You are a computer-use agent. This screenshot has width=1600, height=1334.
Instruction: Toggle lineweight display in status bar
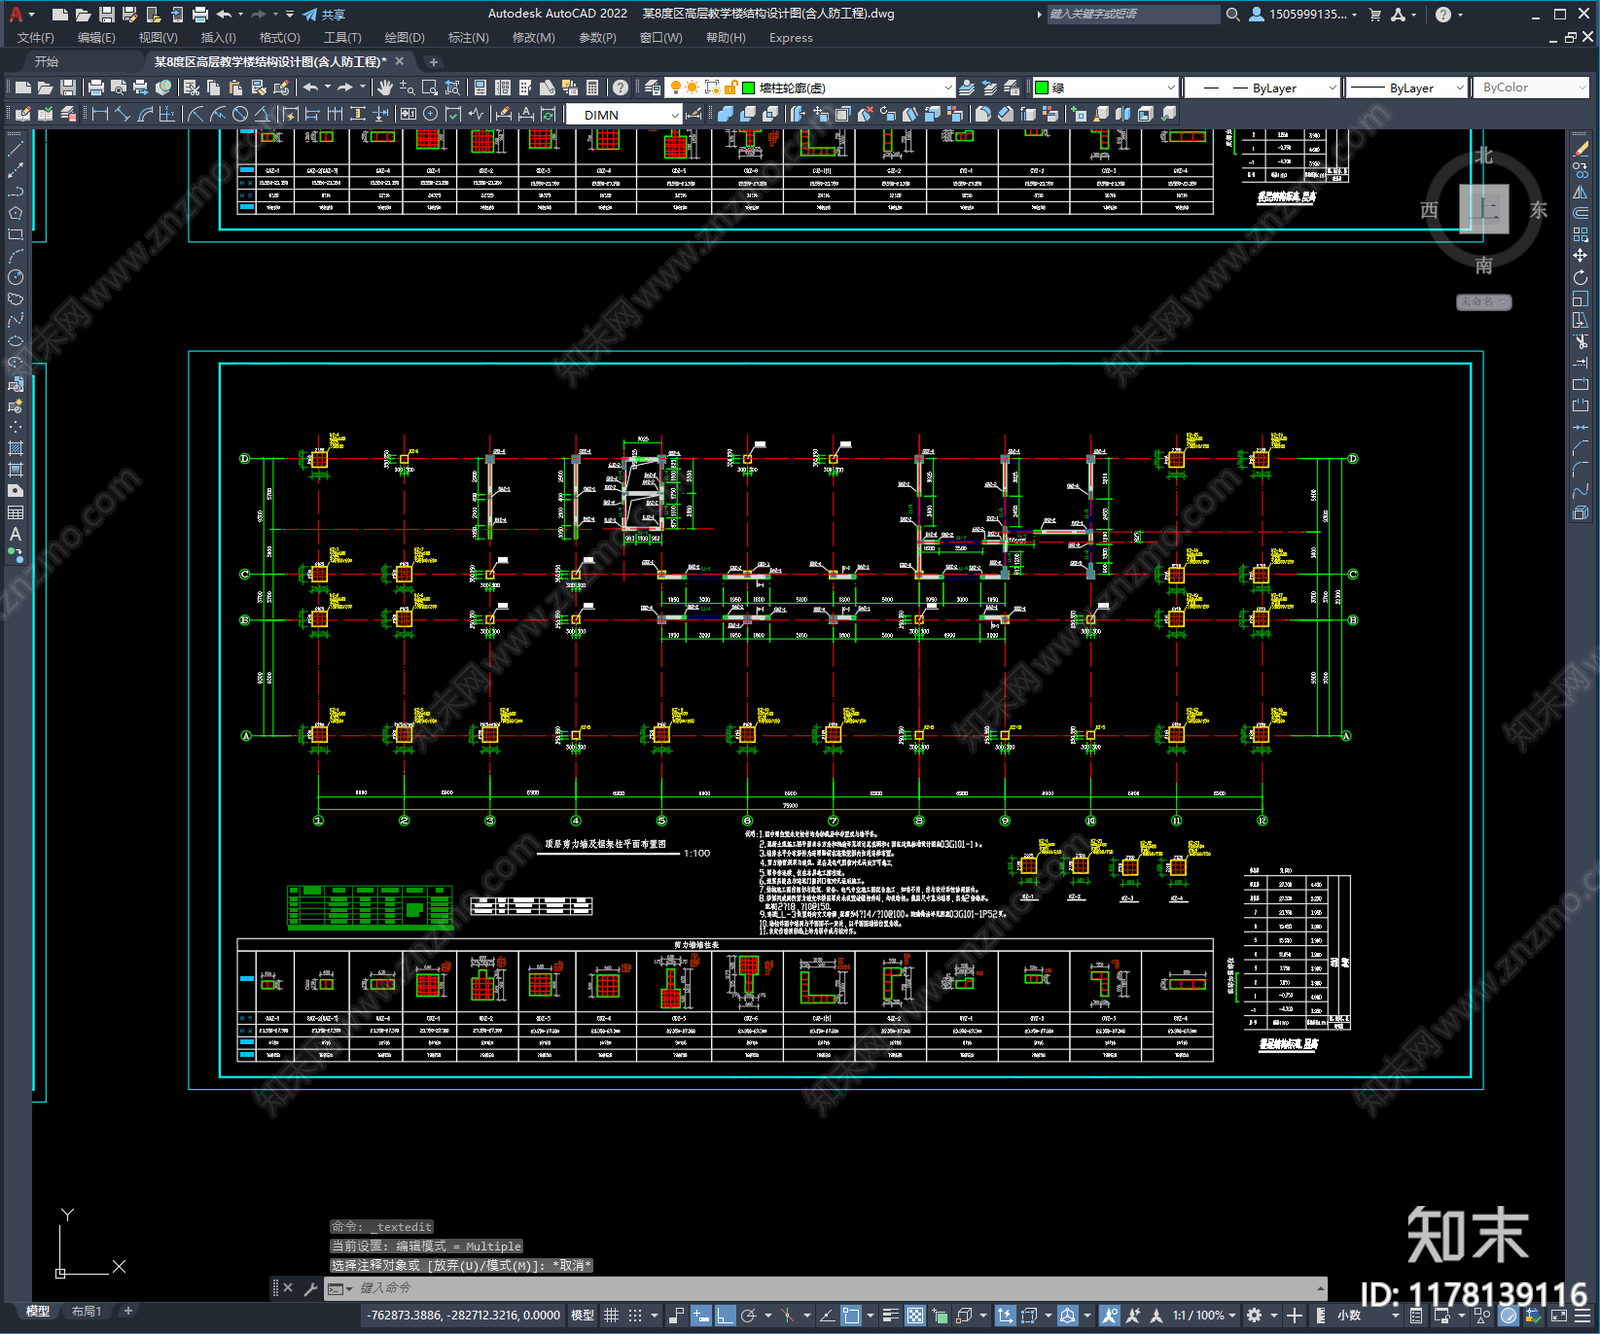tap(890, 1315)
